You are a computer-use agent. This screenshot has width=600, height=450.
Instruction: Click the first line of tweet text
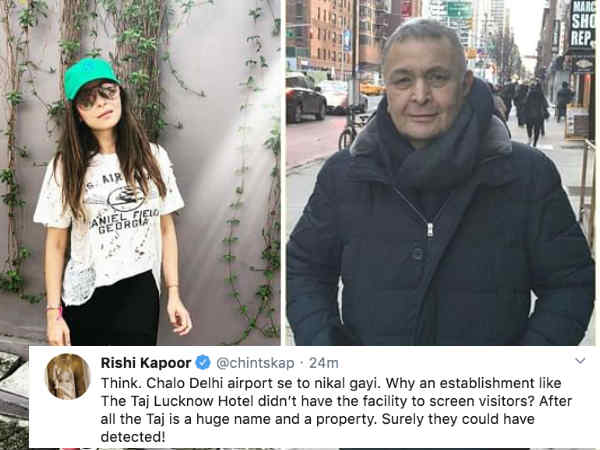tap(331, 383)
